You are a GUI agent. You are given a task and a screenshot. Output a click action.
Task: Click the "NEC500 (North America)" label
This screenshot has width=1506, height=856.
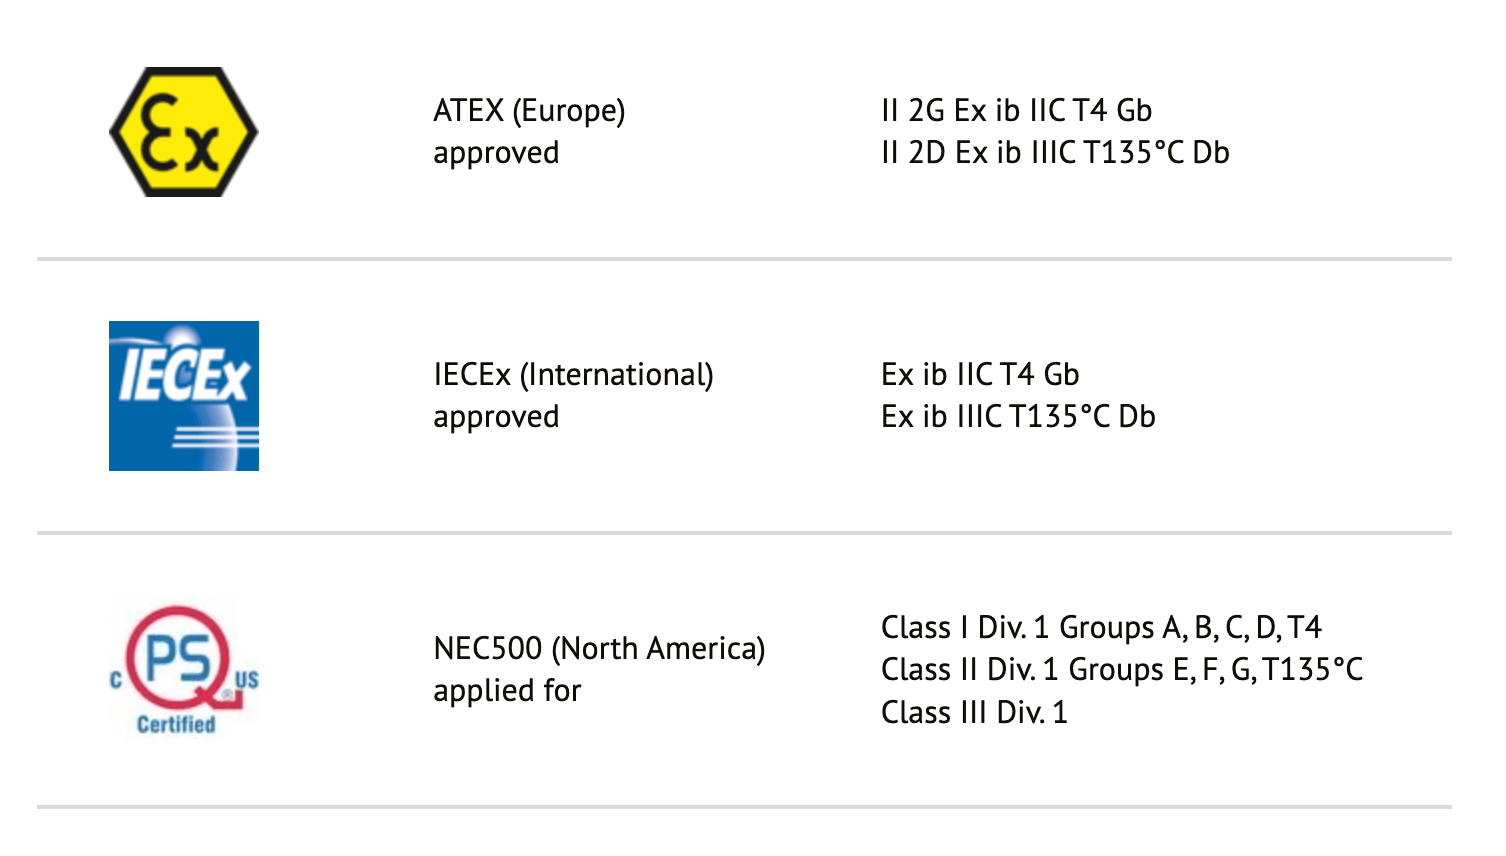tap(599, 648)
